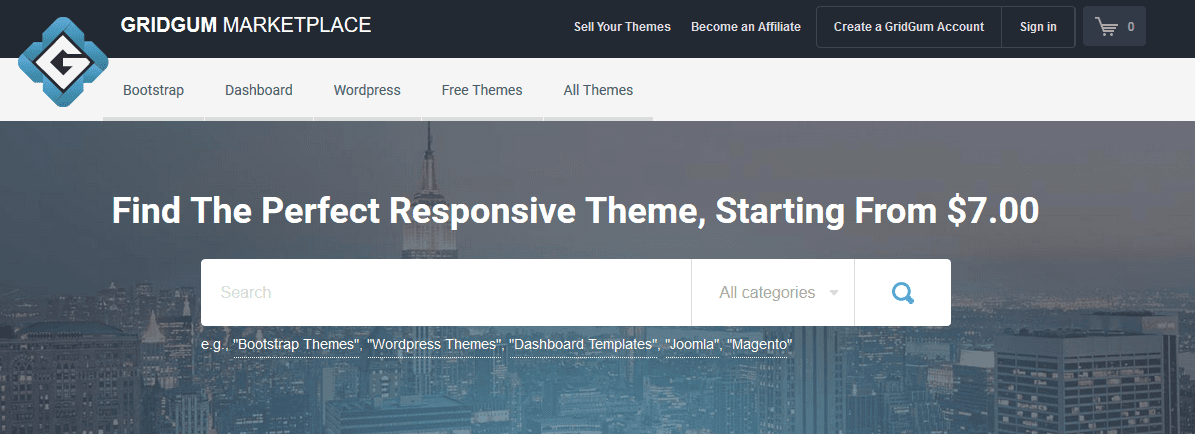Open the shopping cart icon
This screenshot has width=1195, height=434.
tap(1114, 27)
